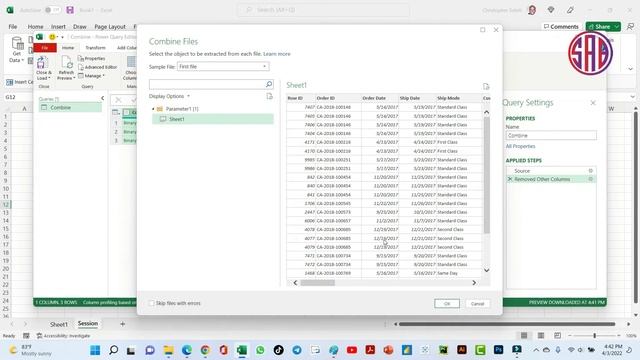The height and width of the screenshot is (360, 640).
Task: Open the Insert tab in Excel
Action: [x=58, y=27]
